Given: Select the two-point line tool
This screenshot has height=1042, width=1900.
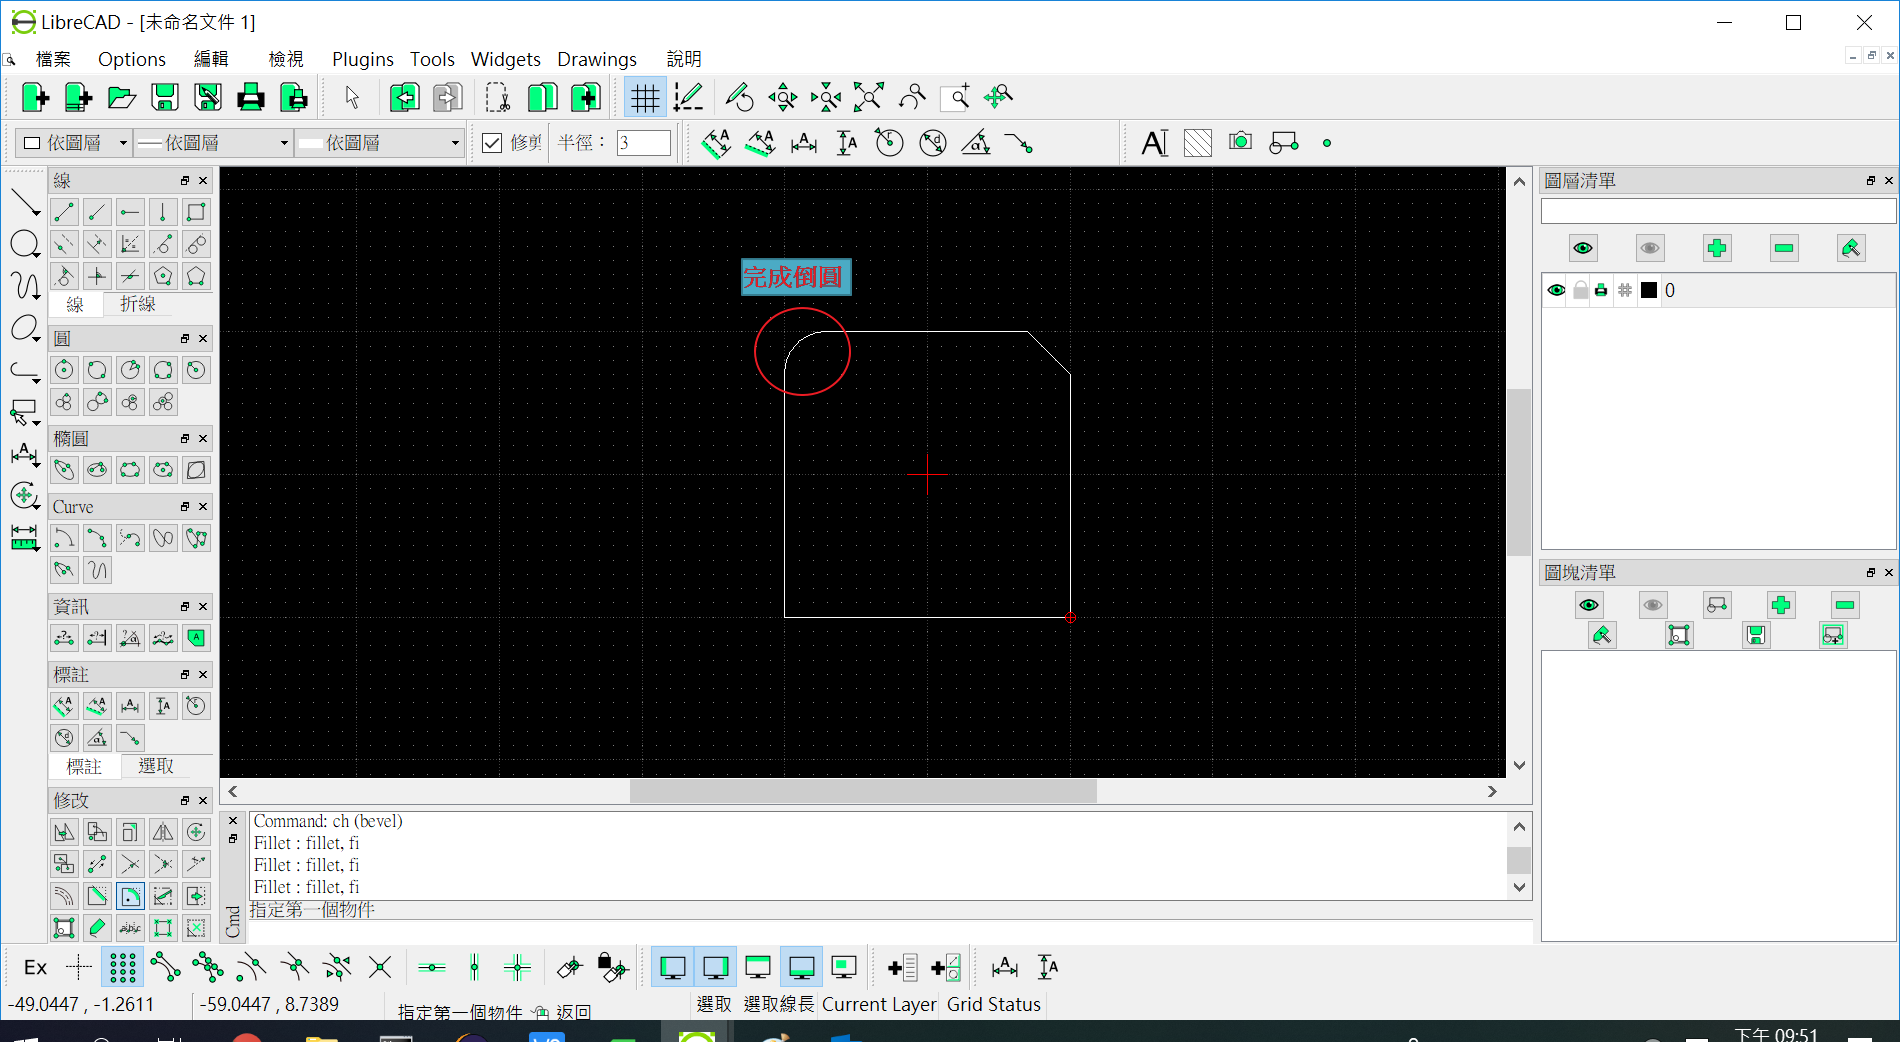Looking at the screenshot, I should (x=64, y=212).
